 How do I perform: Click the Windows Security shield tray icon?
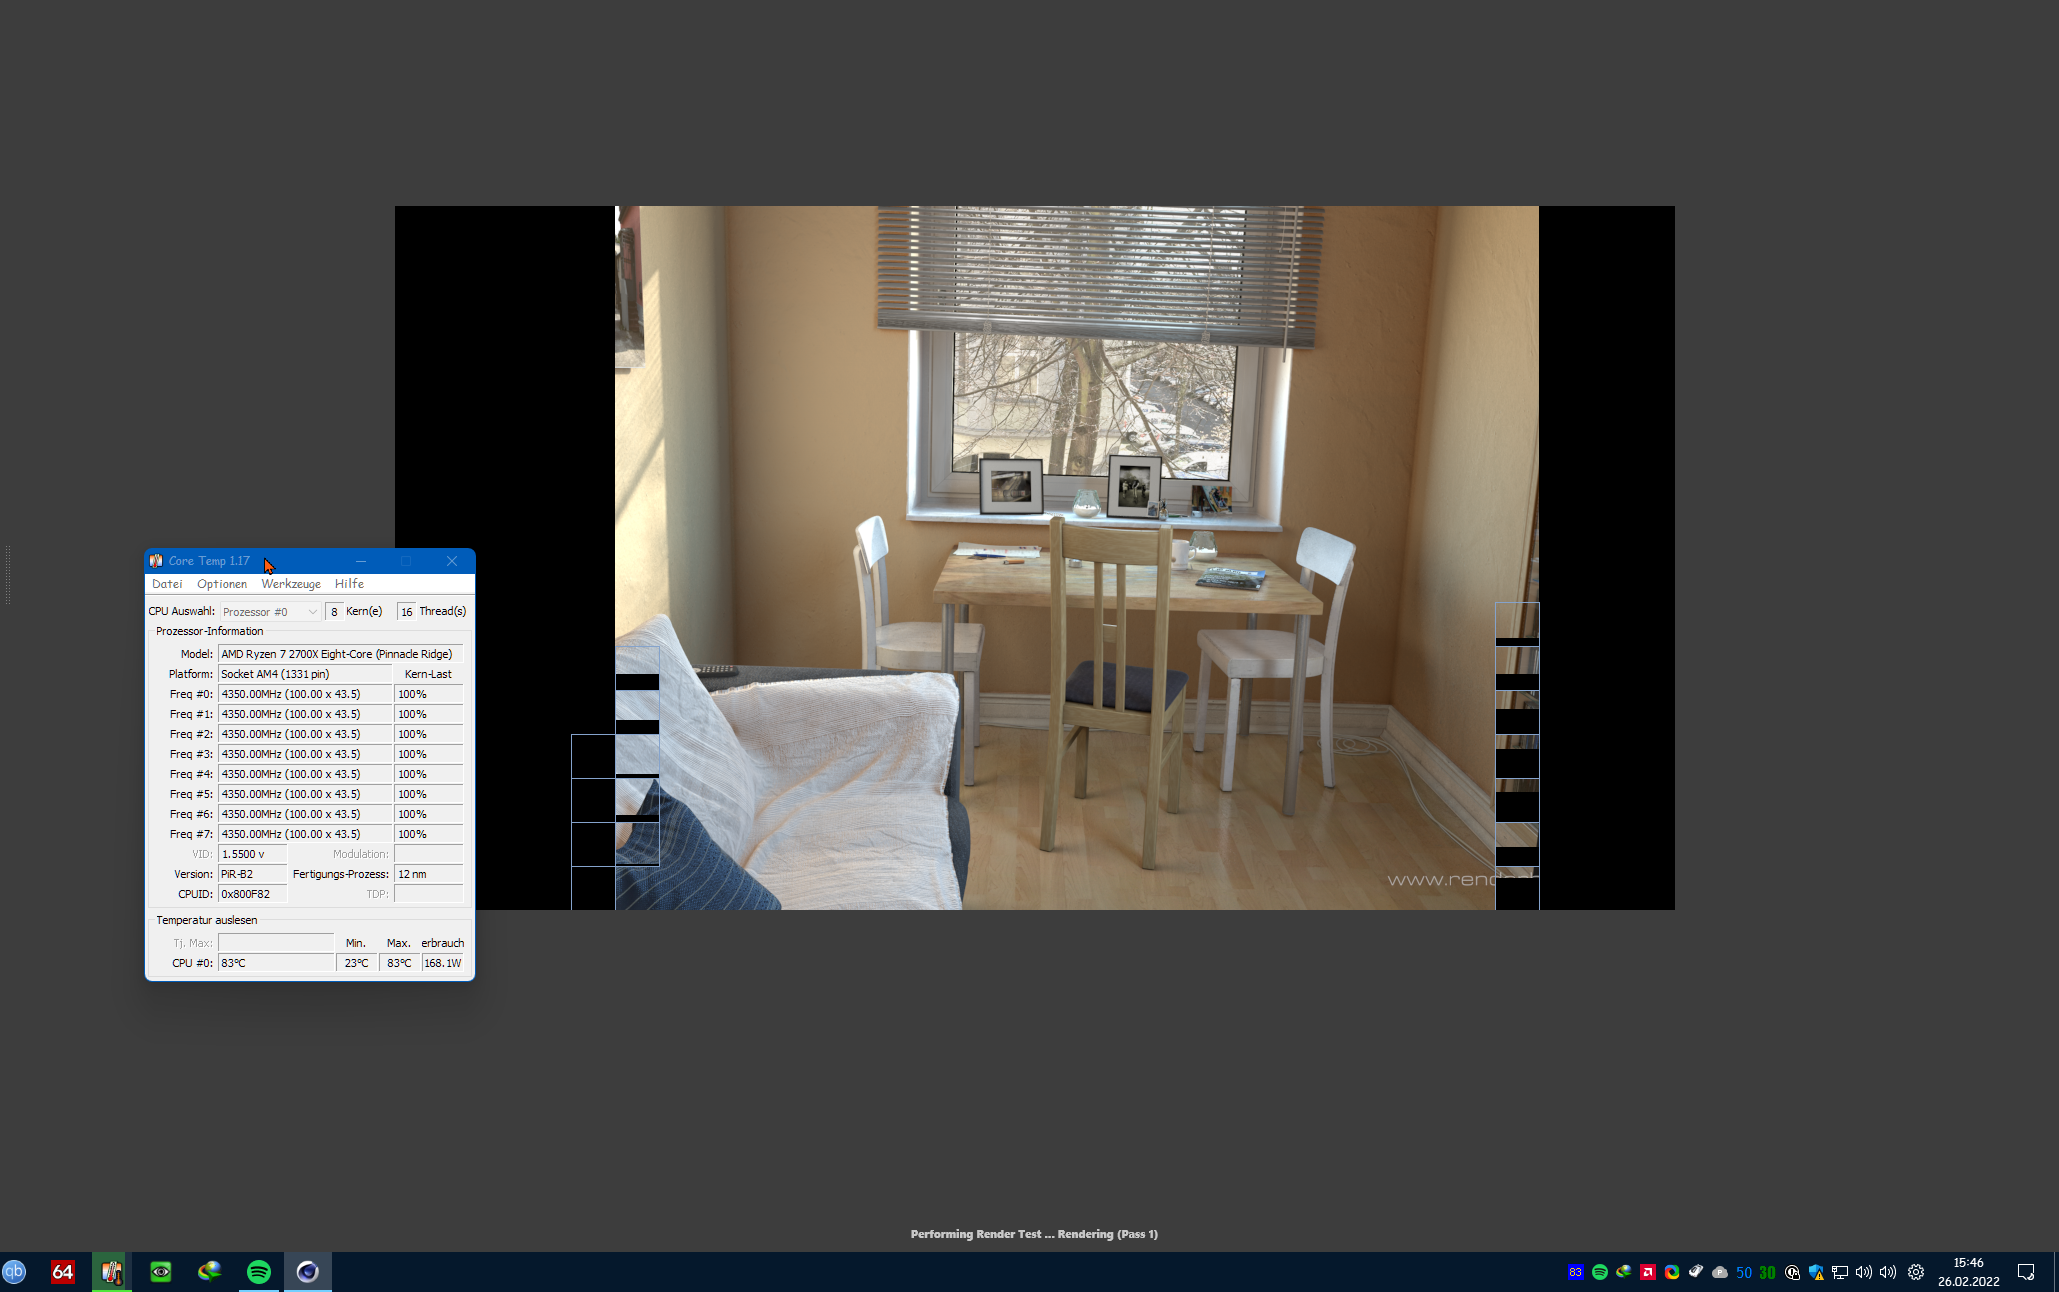click(x=1816, y=1273)
